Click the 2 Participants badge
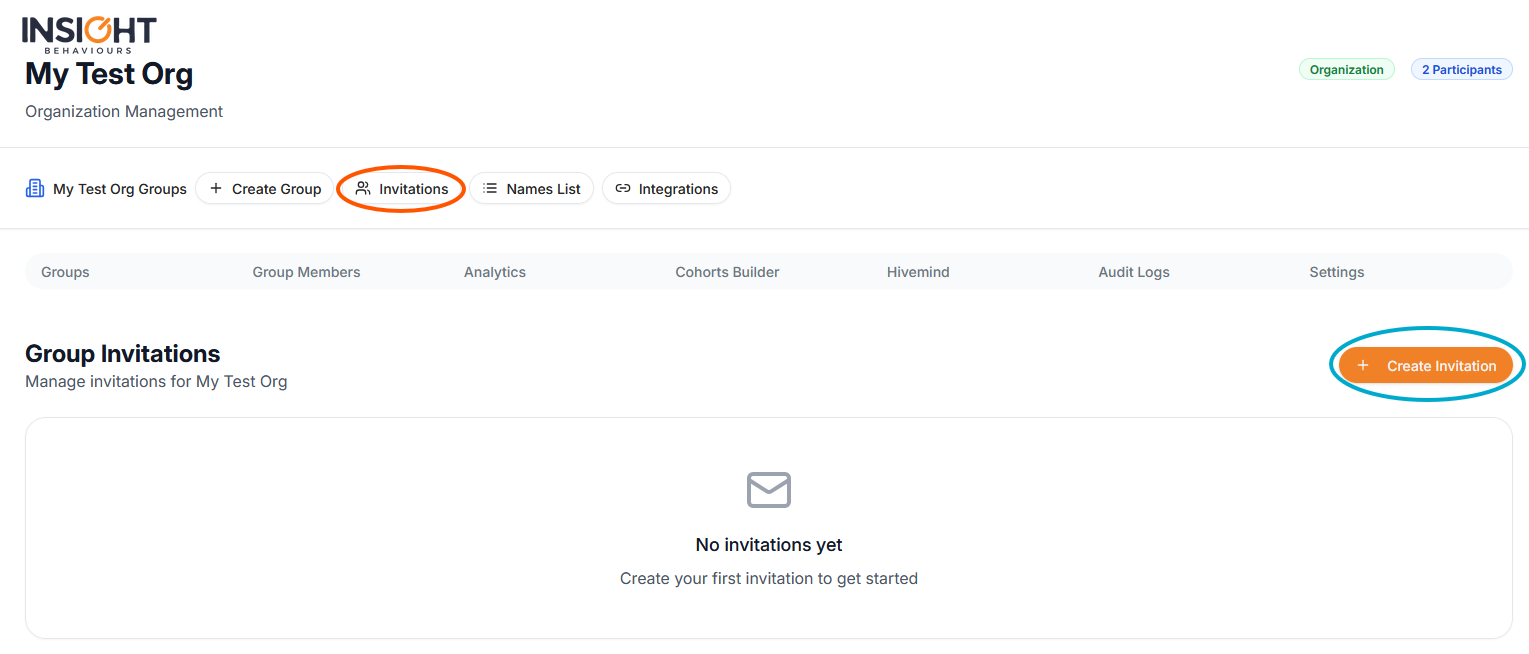Screen dimensions: 1529x654 [1461, 70]
